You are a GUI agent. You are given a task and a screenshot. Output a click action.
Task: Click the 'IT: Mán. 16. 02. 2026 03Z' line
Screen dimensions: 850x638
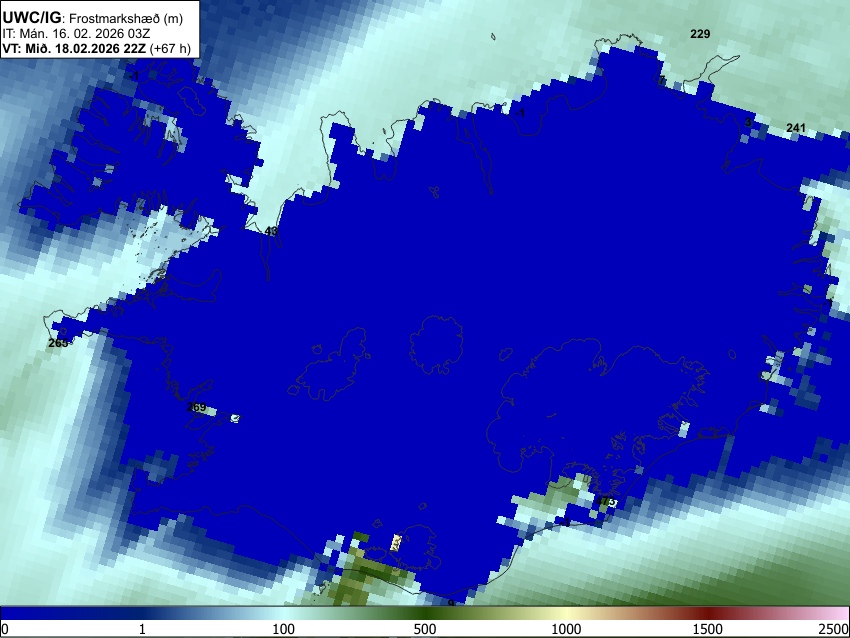(x=76, y=34)
